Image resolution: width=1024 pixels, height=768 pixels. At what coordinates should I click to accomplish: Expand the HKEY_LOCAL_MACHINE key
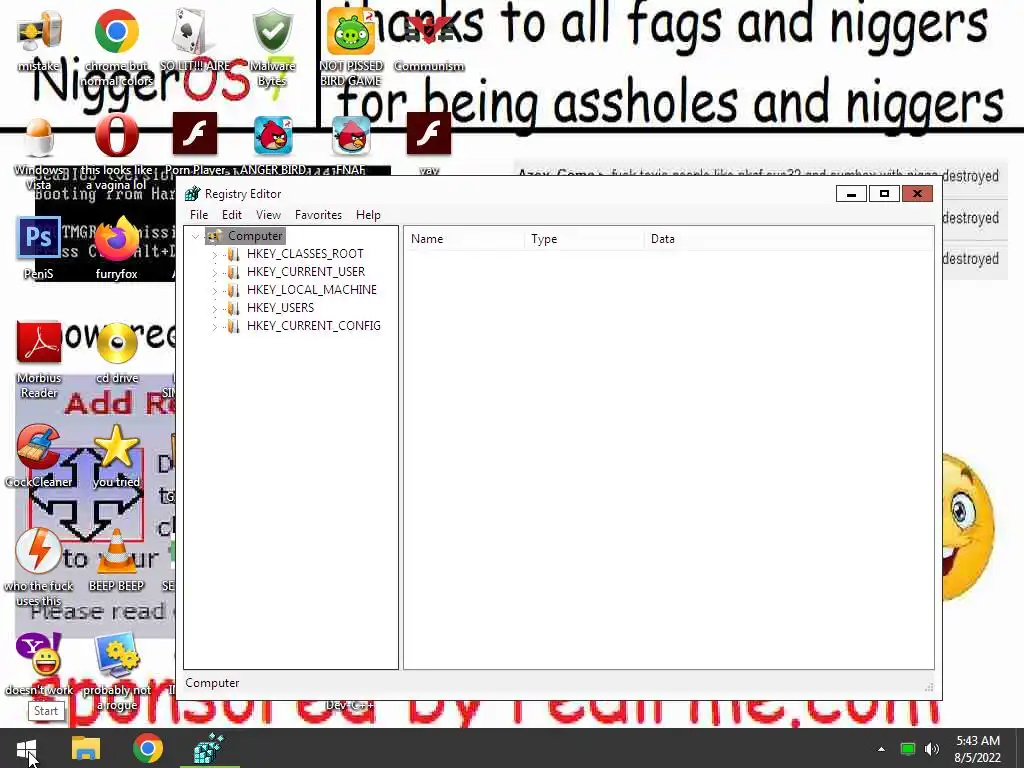point(214,291)
